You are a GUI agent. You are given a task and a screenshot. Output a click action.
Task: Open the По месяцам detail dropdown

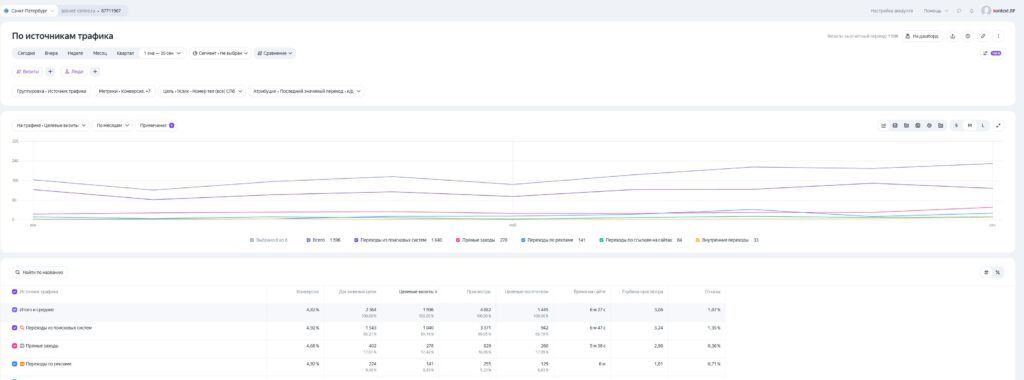pyautogui.click(x=113, y=125)
